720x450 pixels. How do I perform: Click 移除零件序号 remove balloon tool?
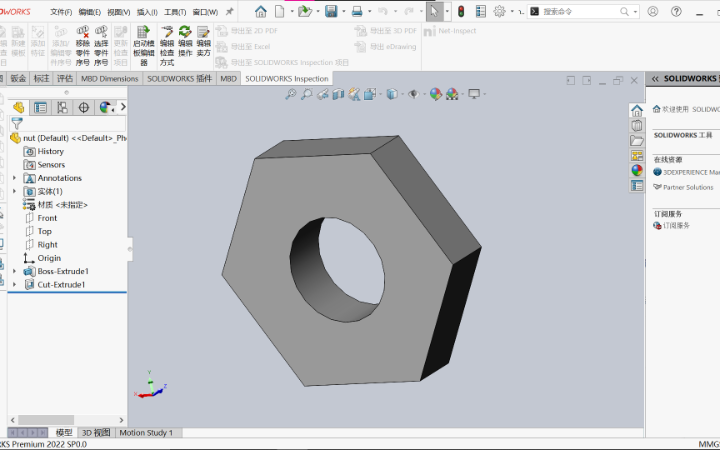coord(83,46)
